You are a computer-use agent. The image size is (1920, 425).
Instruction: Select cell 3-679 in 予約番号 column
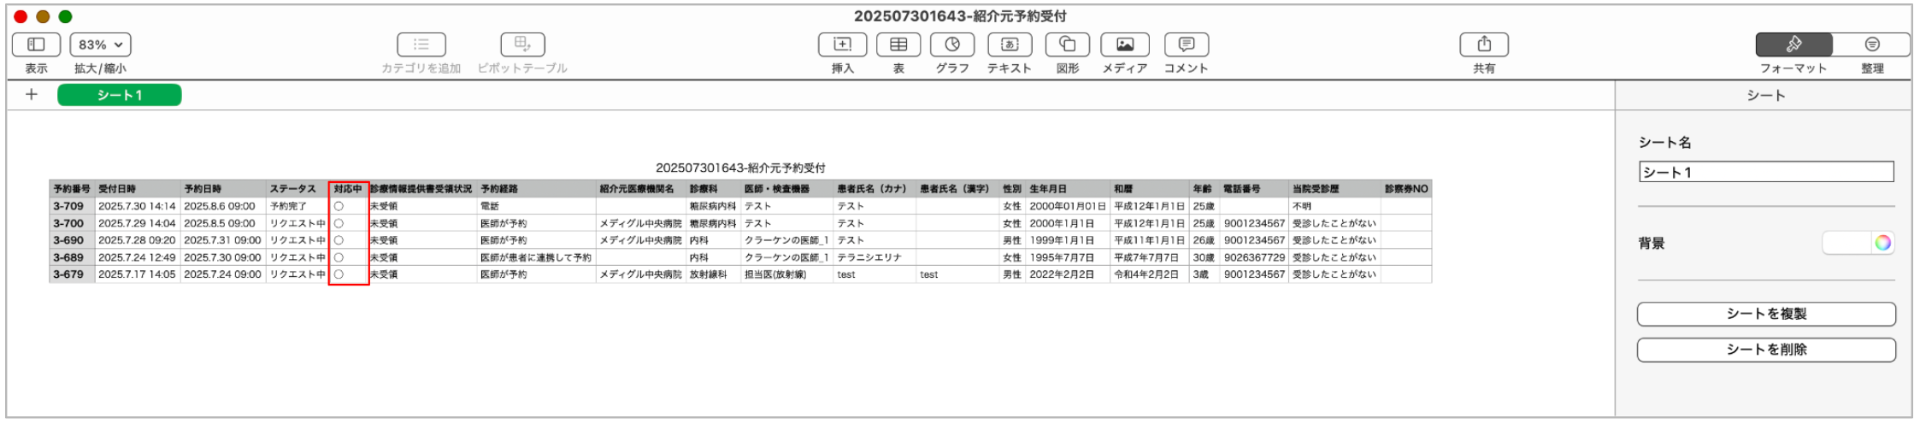coord(72,274)
